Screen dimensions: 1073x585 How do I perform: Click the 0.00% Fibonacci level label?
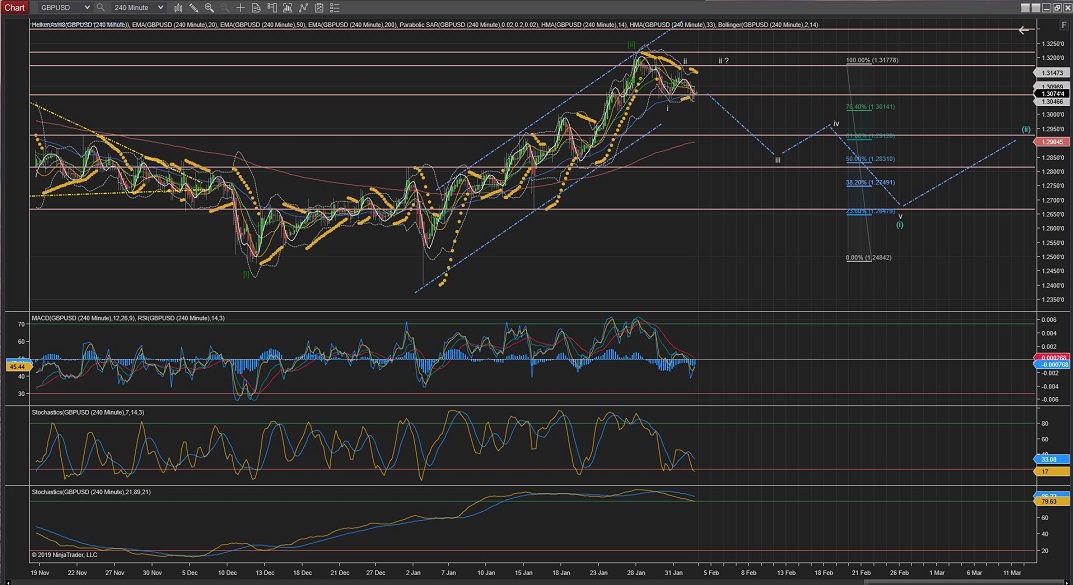(868, 258)
